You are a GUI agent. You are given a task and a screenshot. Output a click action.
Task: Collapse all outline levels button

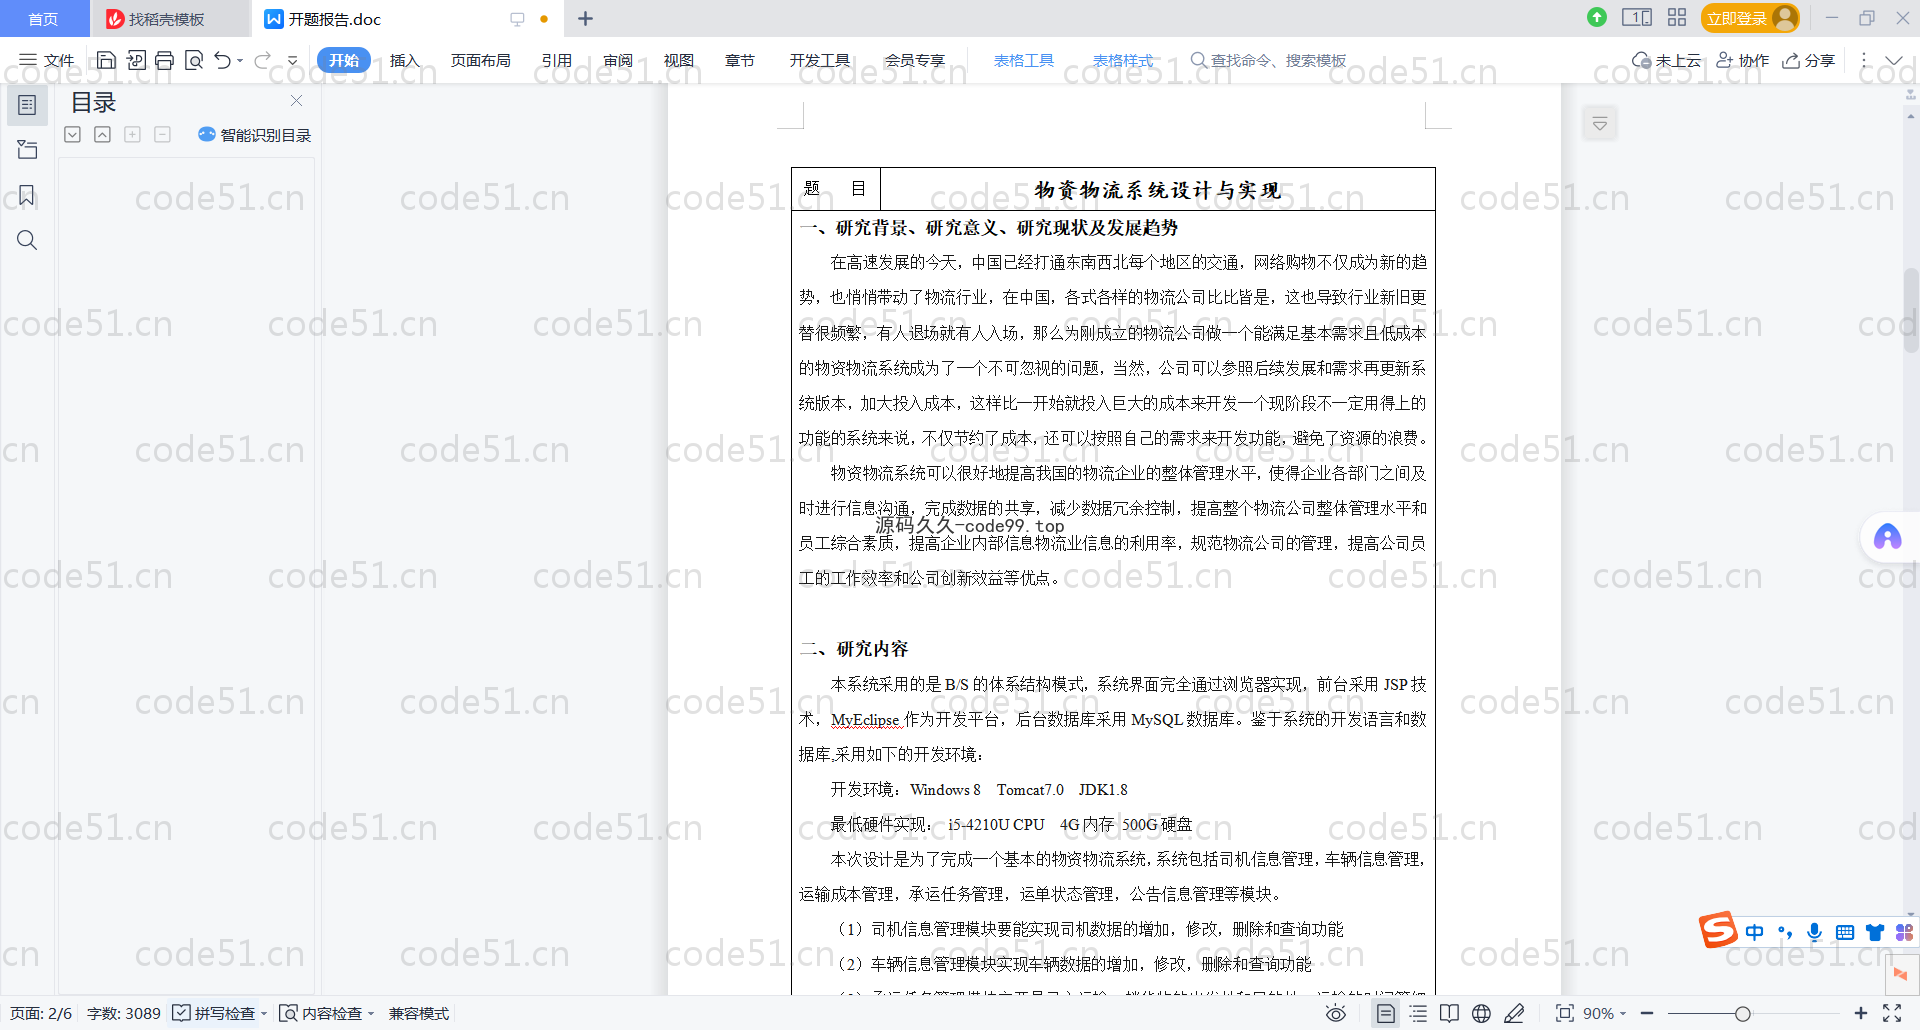pos(102,134)
